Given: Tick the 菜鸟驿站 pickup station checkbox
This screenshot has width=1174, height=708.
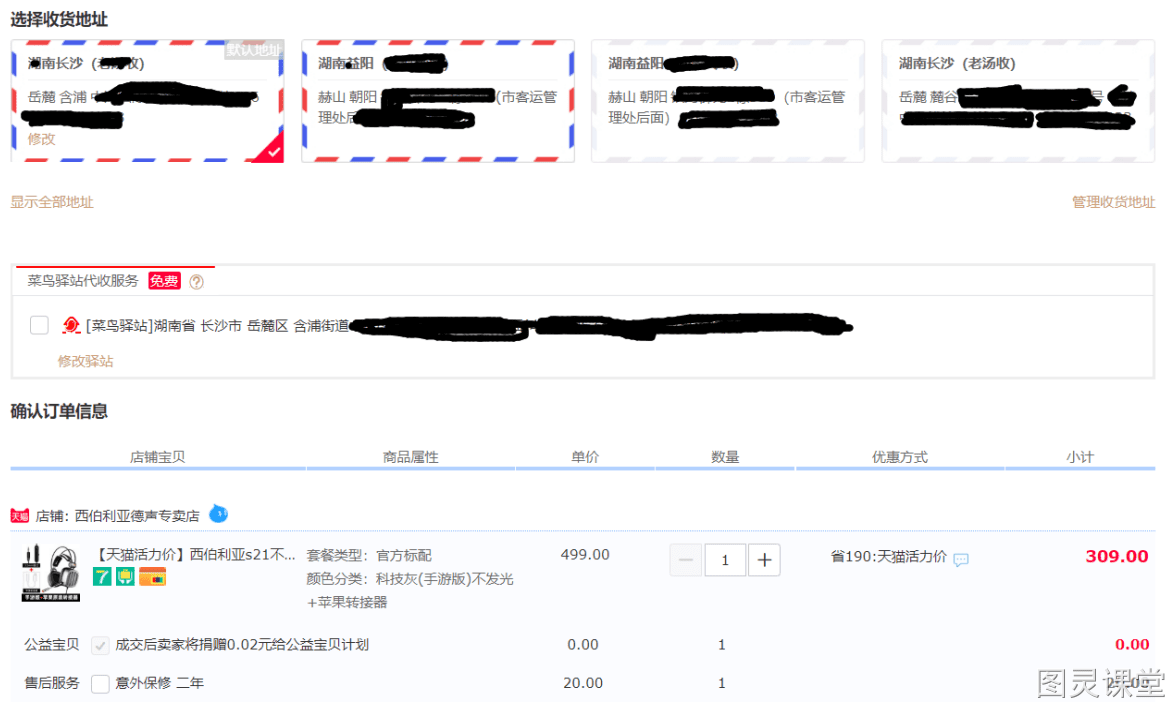Looking at the screenshot, I should tap(39, 325).
